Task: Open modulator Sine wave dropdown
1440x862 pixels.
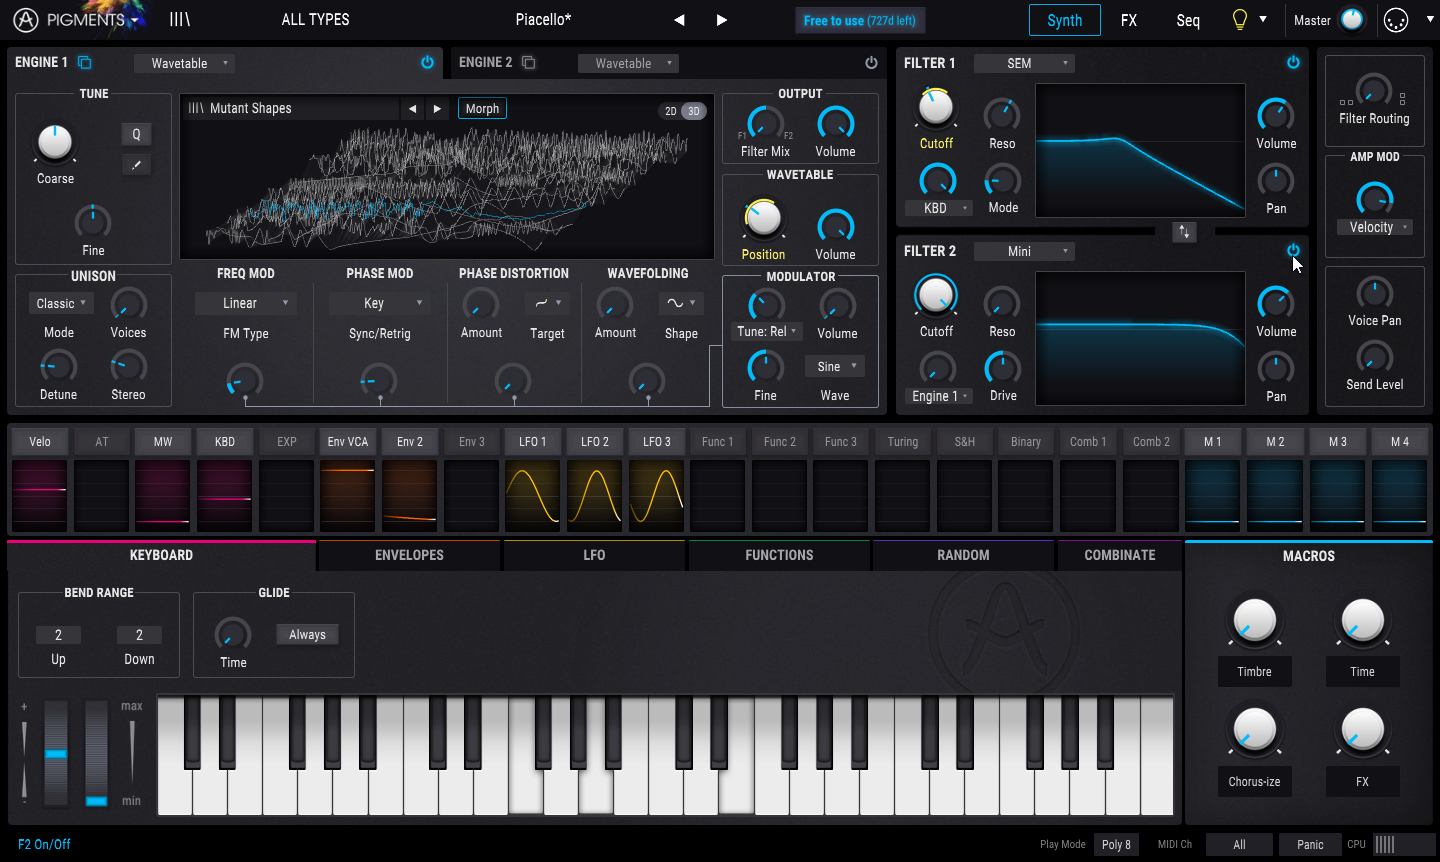Action: (834, 366)
